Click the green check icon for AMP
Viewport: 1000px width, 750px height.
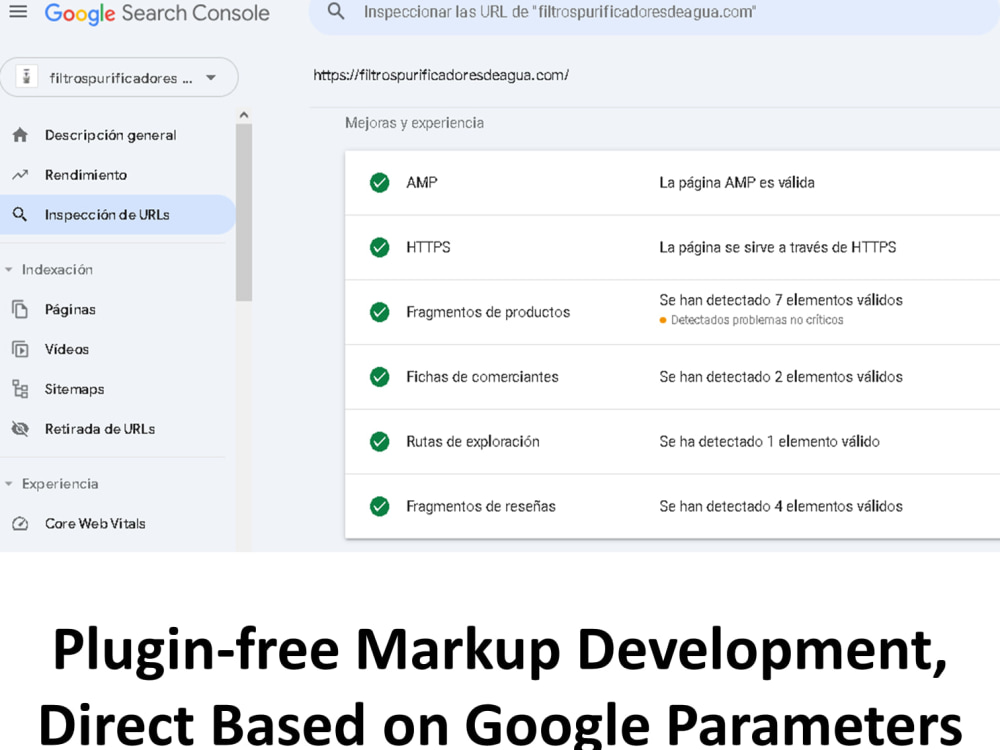(x=379, y=182)
